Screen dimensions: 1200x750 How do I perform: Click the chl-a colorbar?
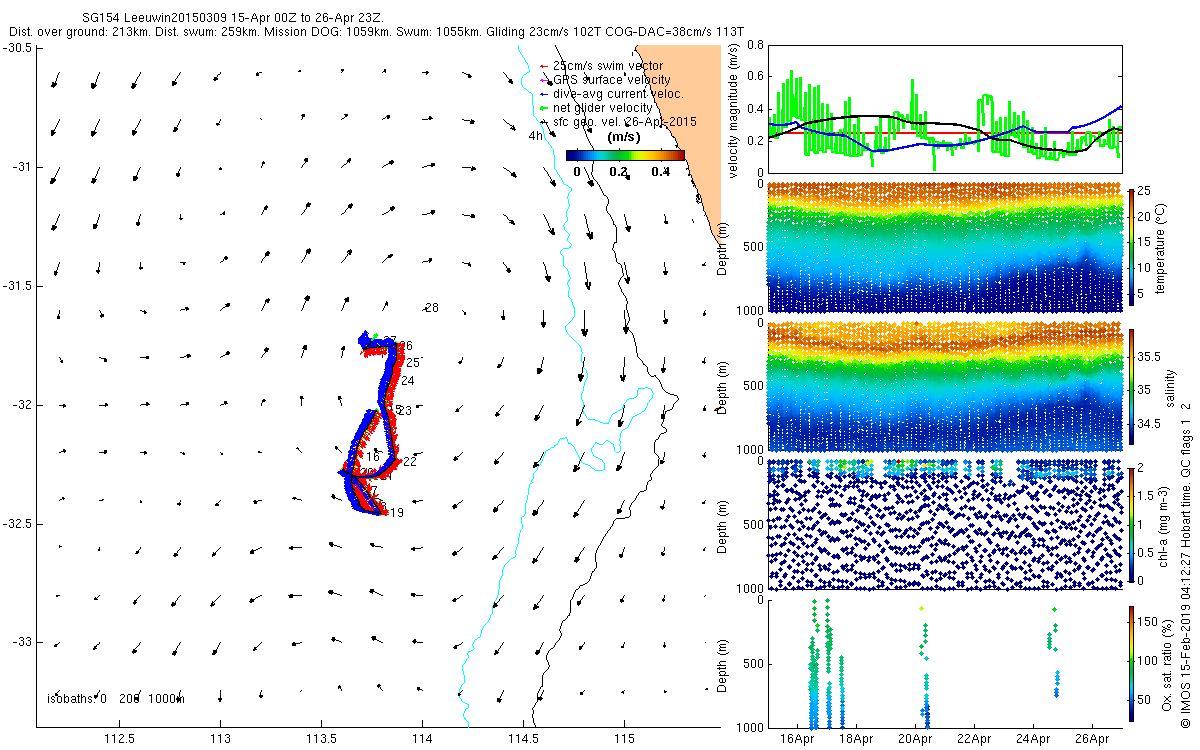1131,523
